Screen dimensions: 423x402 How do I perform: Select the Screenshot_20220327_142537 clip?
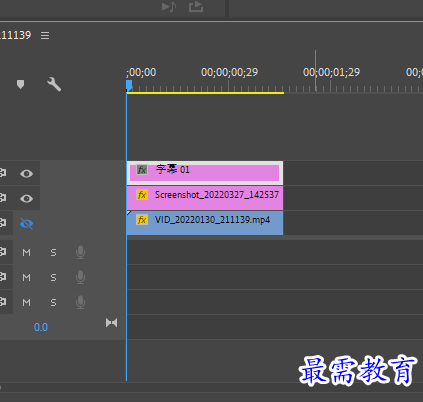[x=205, y=198]
